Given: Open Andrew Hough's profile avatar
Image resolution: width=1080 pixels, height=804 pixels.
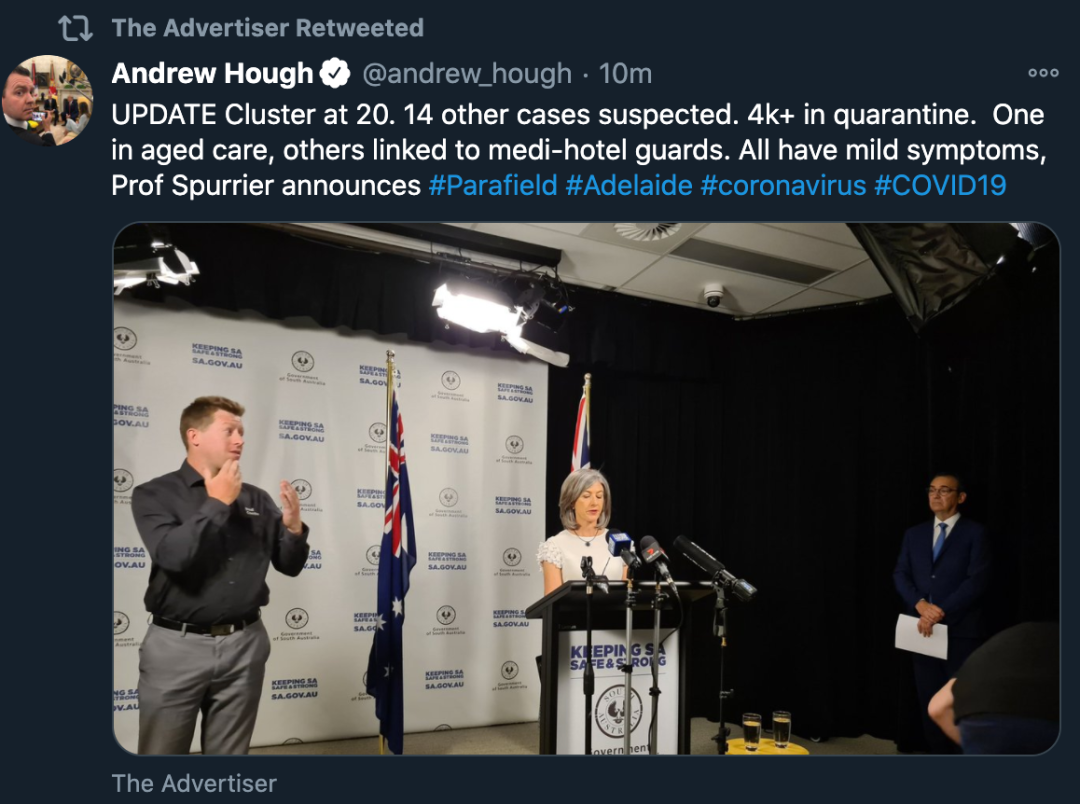Looking at the screenshot, I should pyautogui.click(x=48, y=101).
